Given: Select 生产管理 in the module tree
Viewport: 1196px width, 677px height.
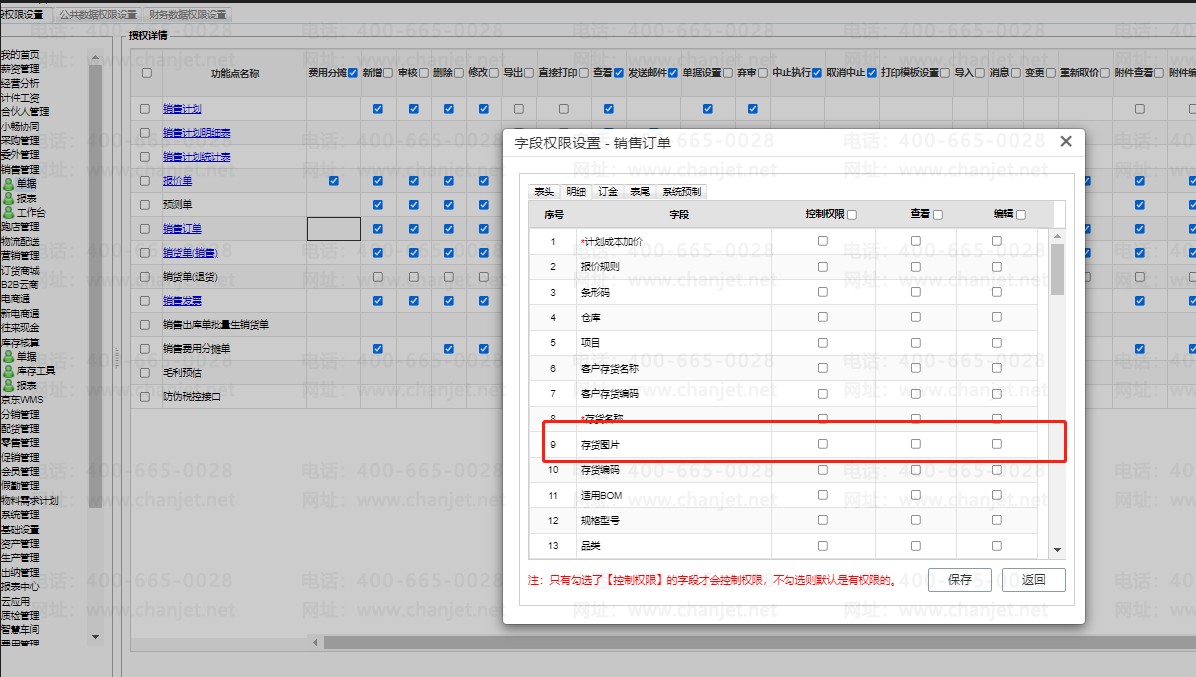Looking at the screenshot, I should click(20, 558).
